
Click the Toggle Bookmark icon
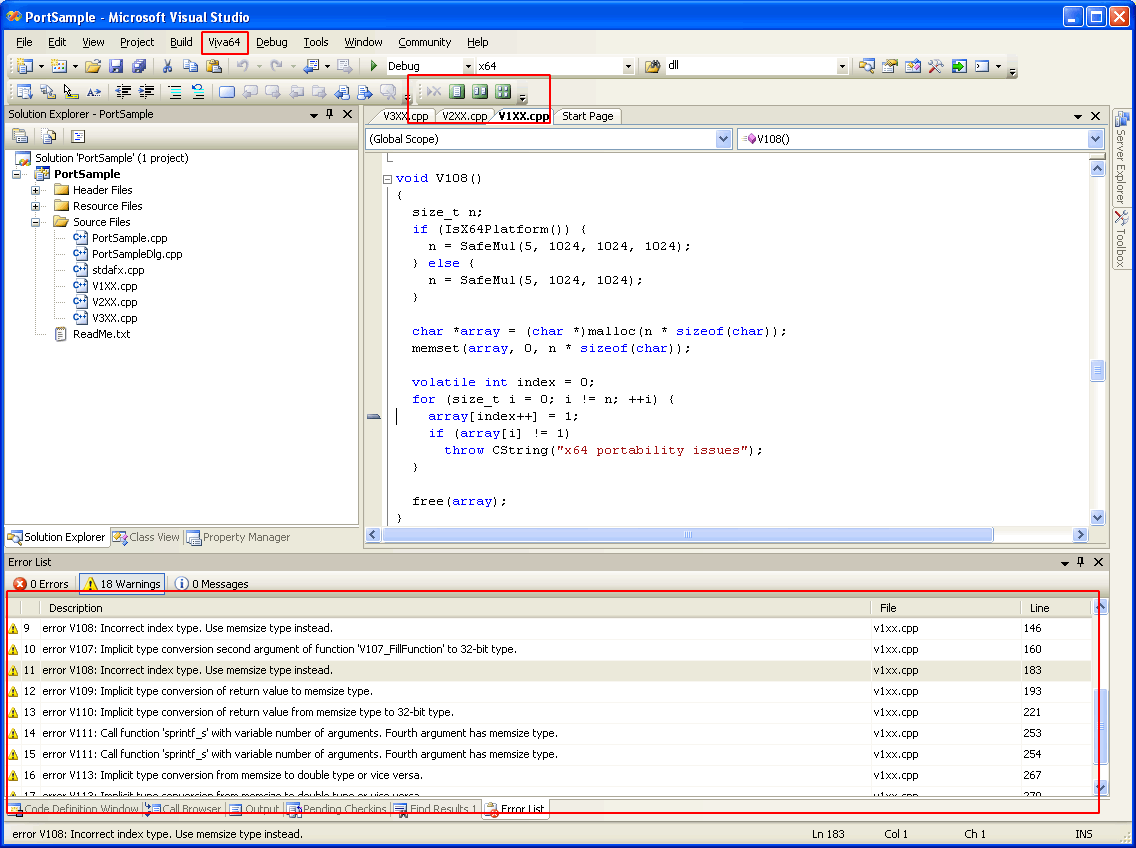pos(227,92)
